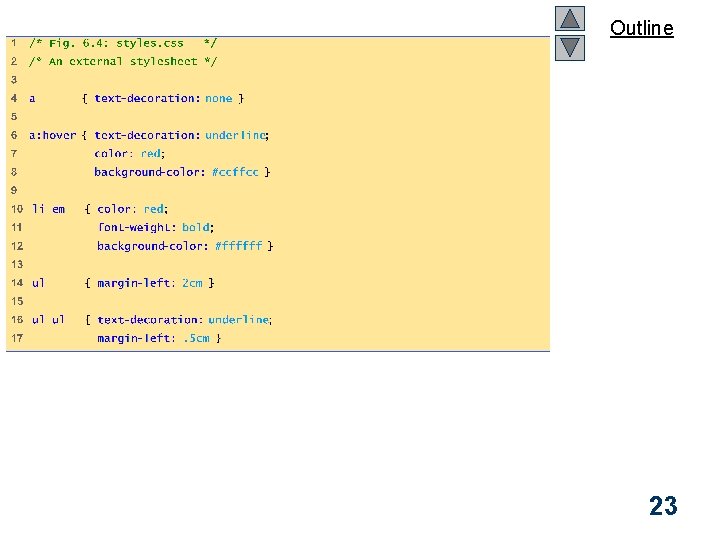Select the comment 'An external stylesheet'
720x540 pixels.
[123, 62]
